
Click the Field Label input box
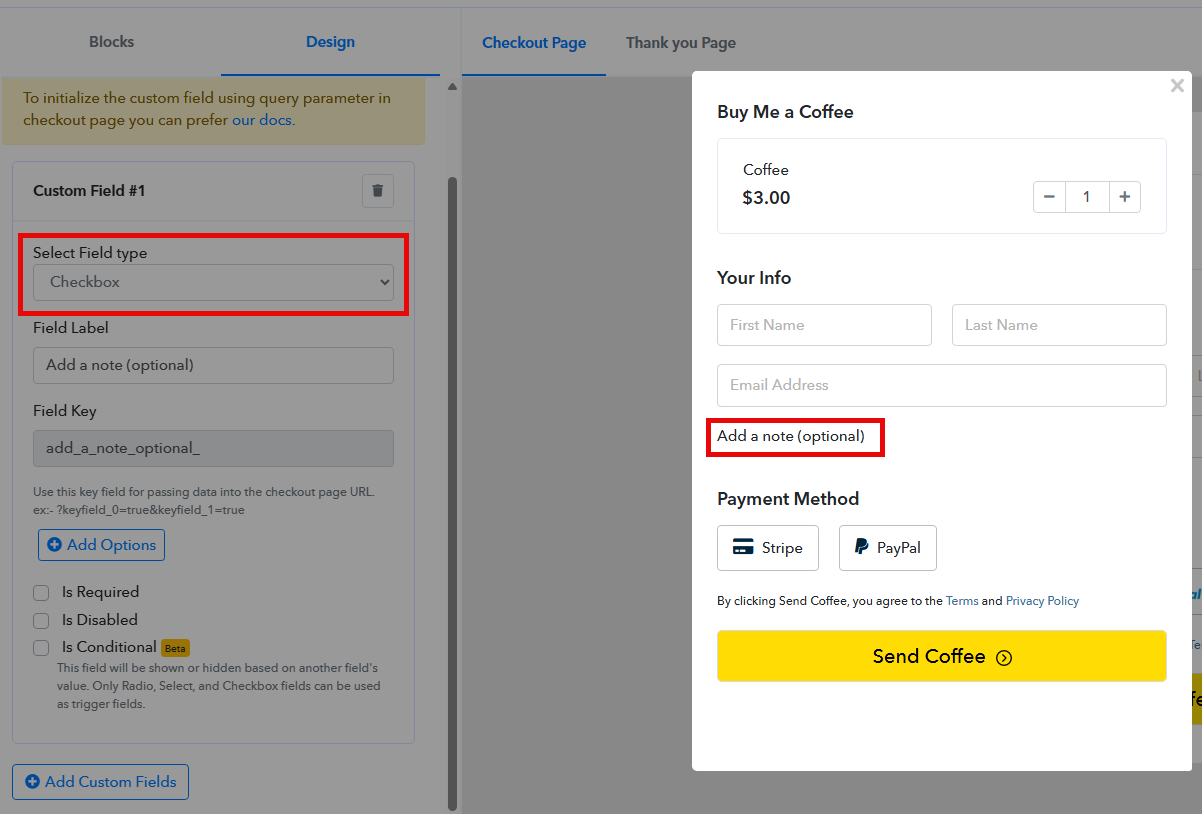(x=213, y=365)
